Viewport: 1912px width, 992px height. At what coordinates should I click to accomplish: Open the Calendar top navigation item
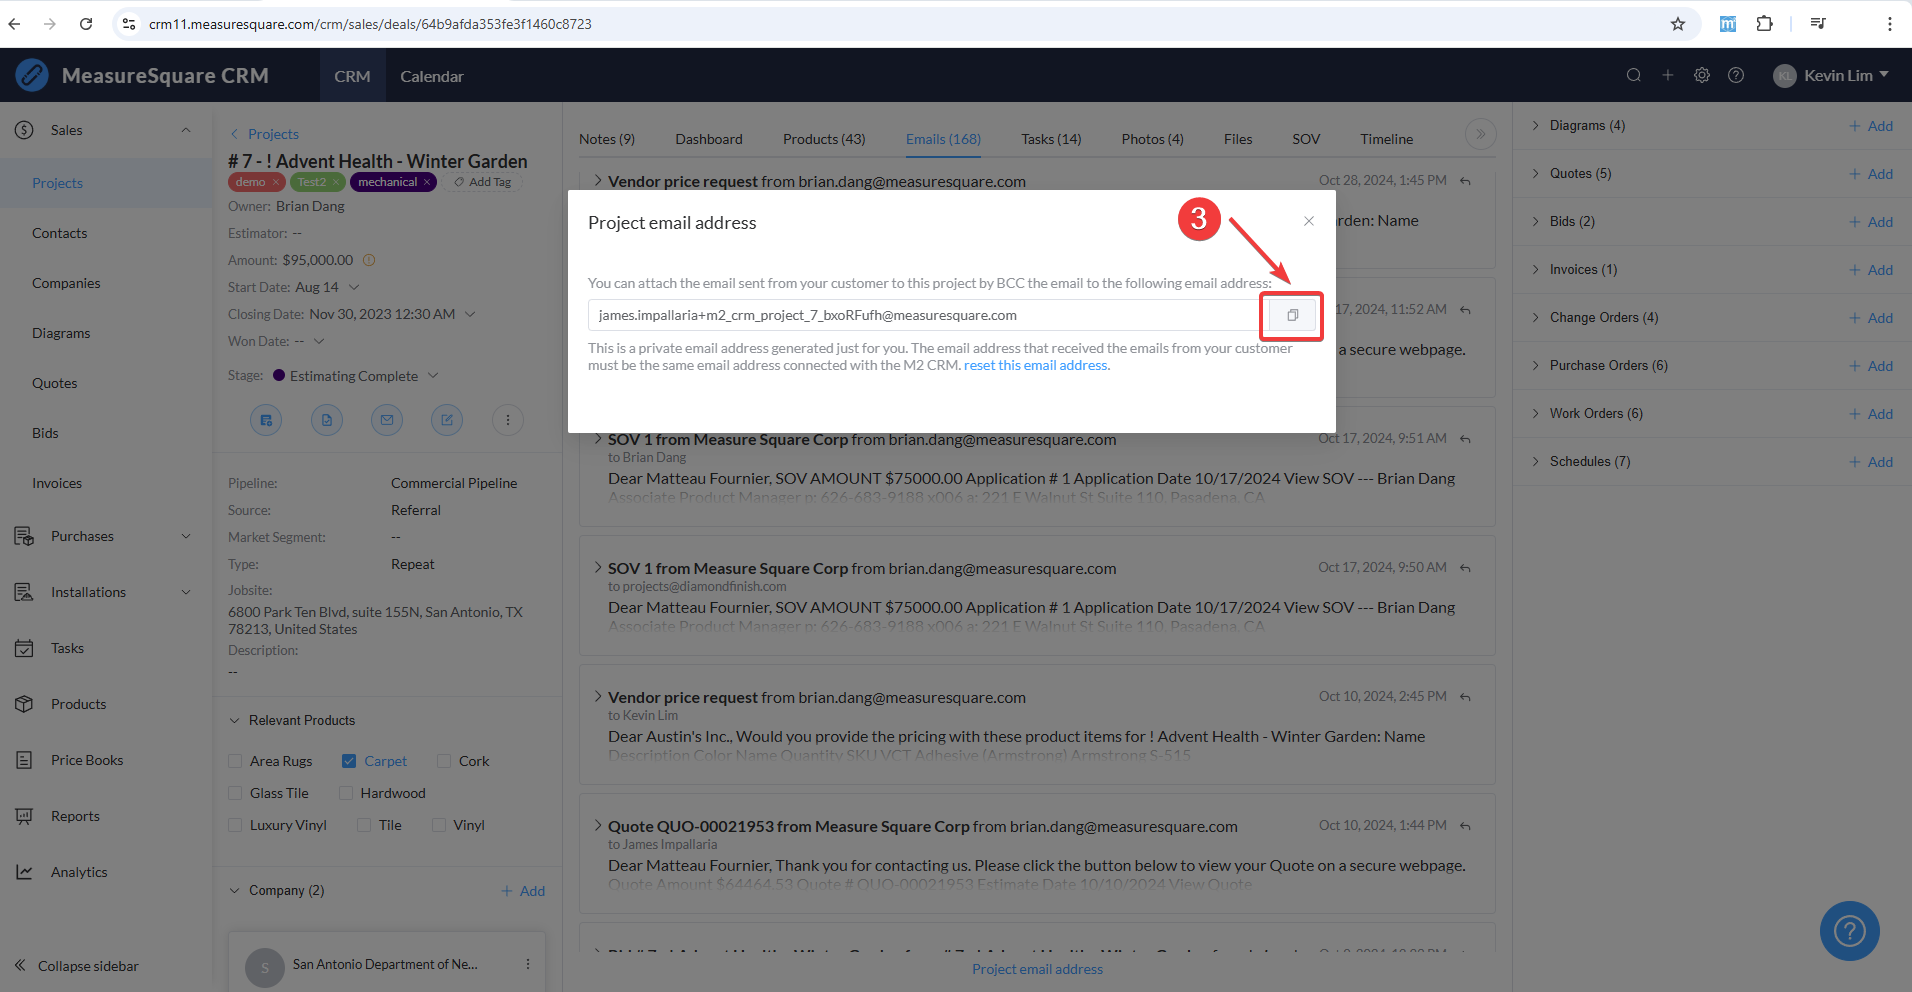[432, 76]
